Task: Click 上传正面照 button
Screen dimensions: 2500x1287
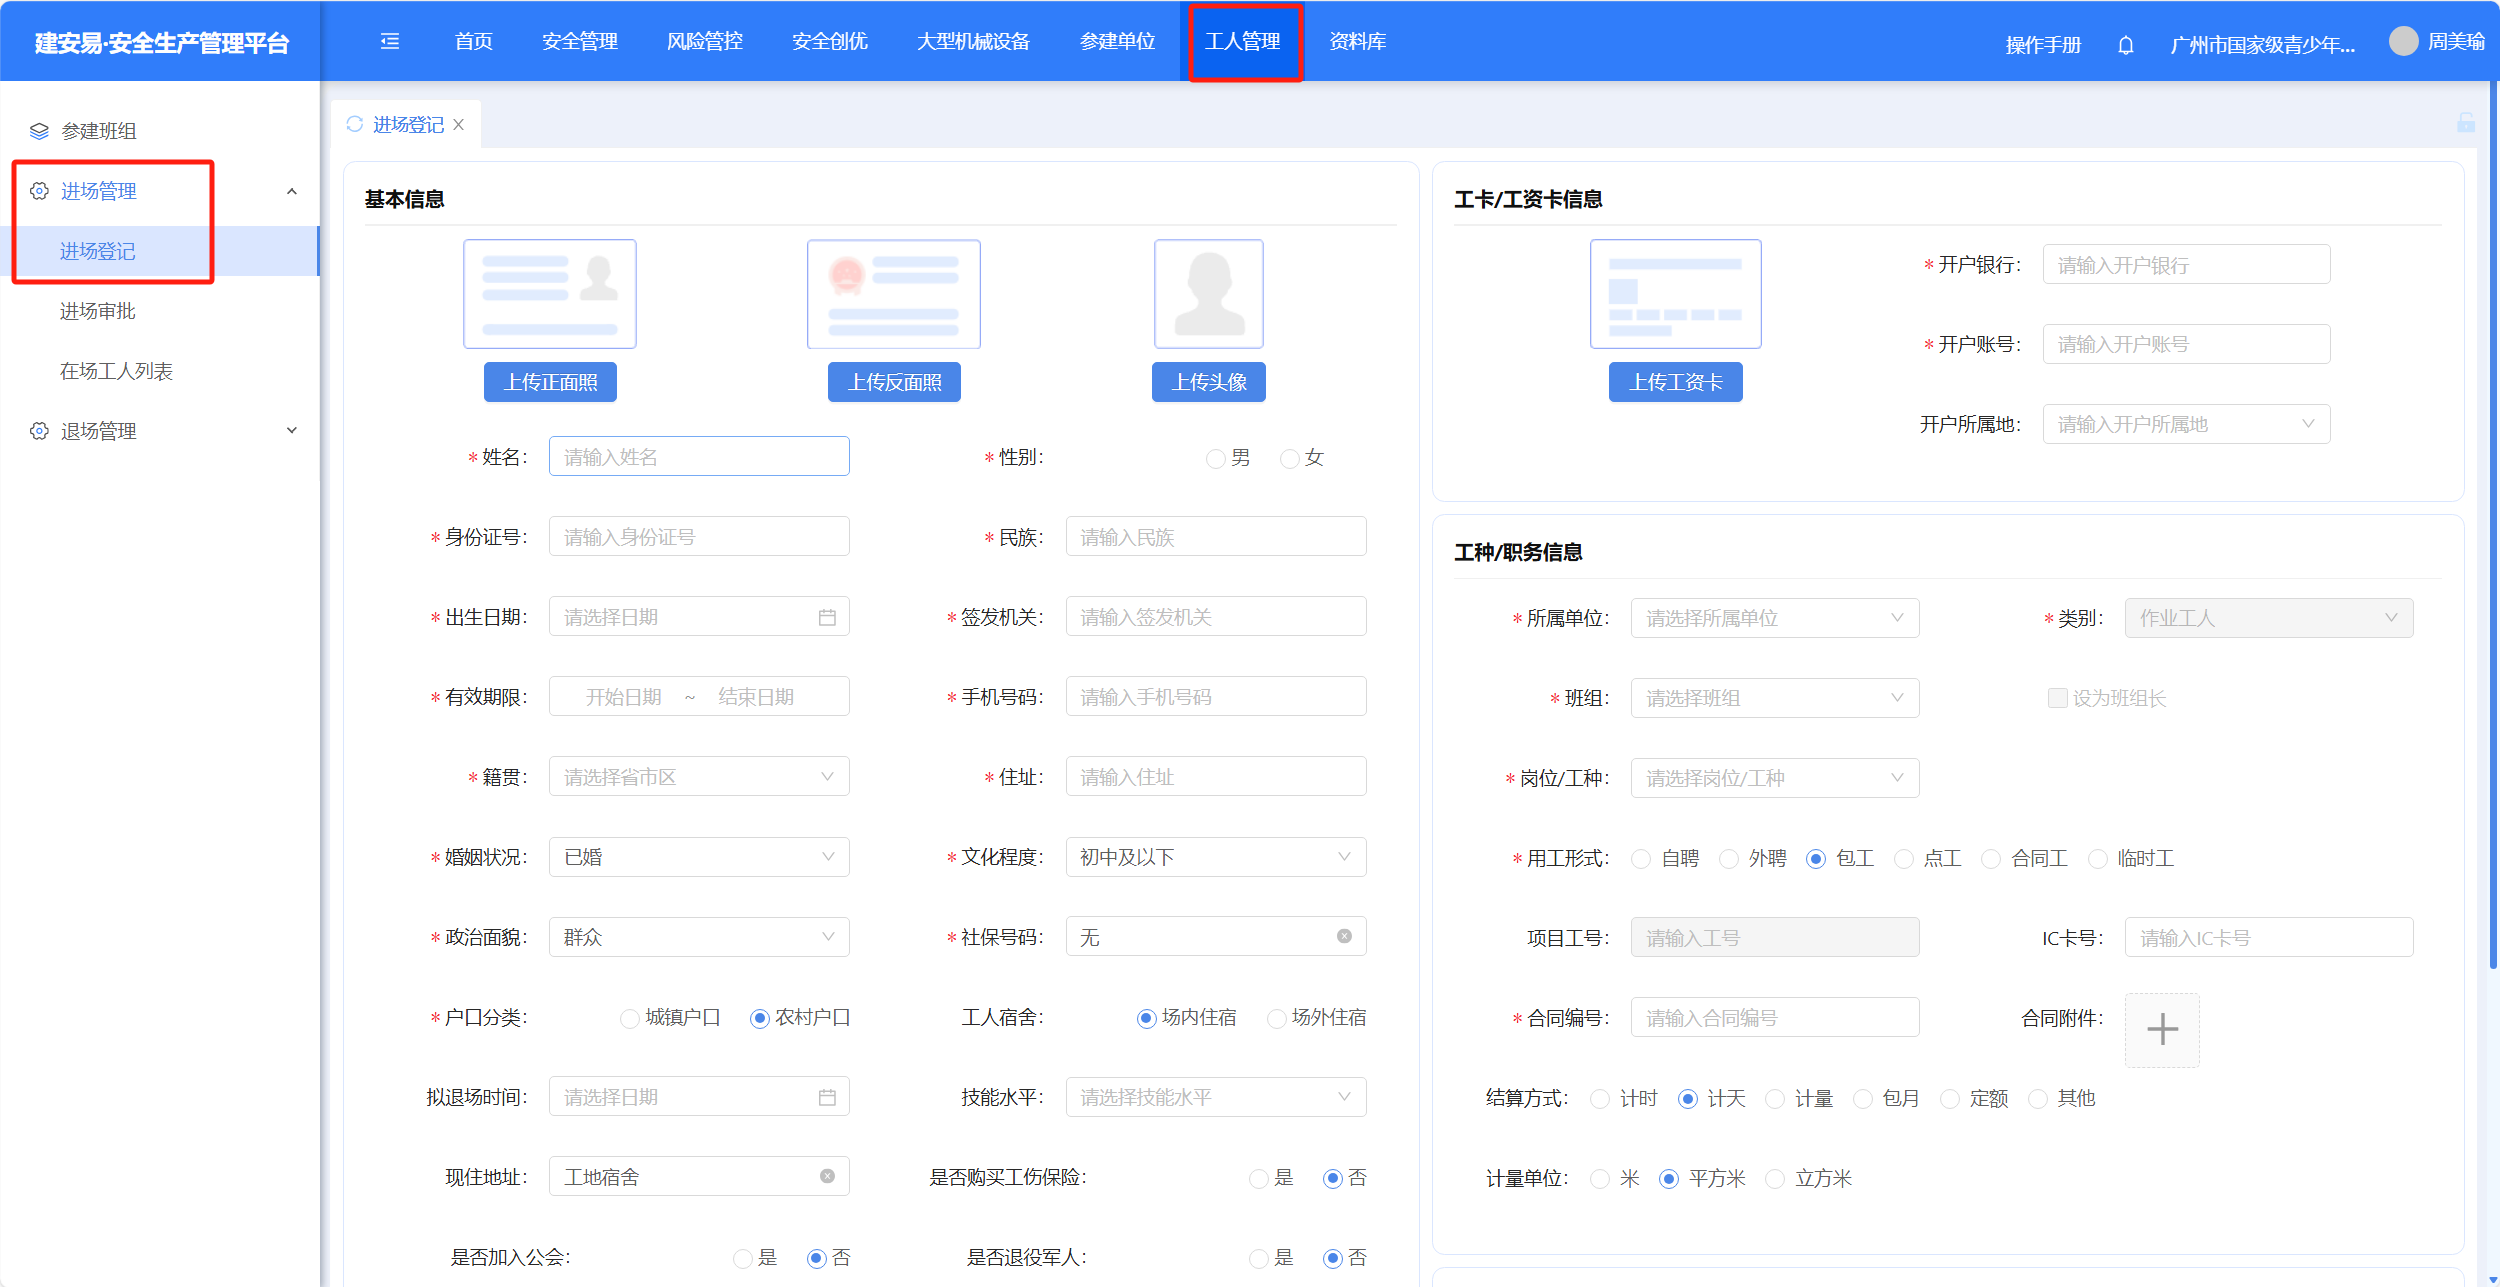Action: (x=550, y=382)
